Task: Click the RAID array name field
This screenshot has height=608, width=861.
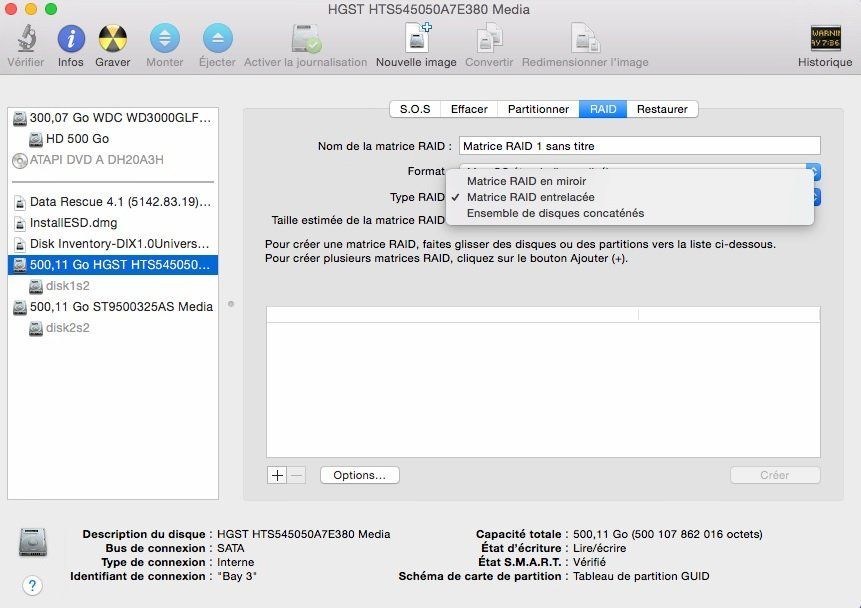Action: [x=640, y=145]
